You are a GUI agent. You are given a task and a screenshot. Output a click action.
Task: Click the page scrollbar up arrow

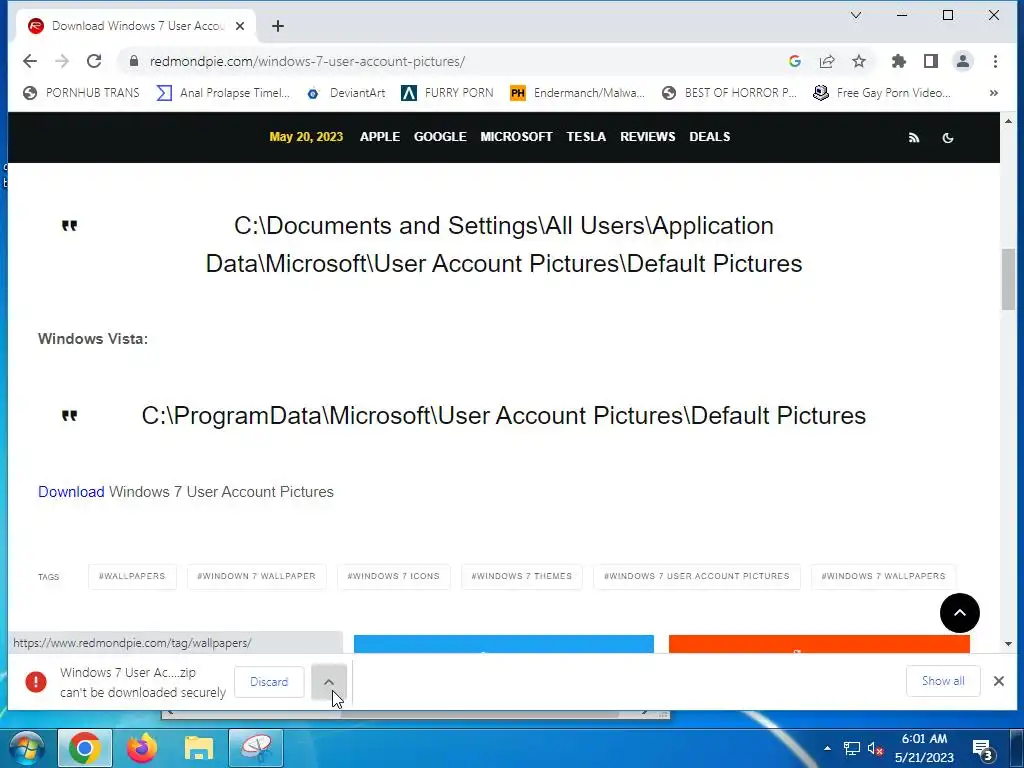(x=1008, y=121)
